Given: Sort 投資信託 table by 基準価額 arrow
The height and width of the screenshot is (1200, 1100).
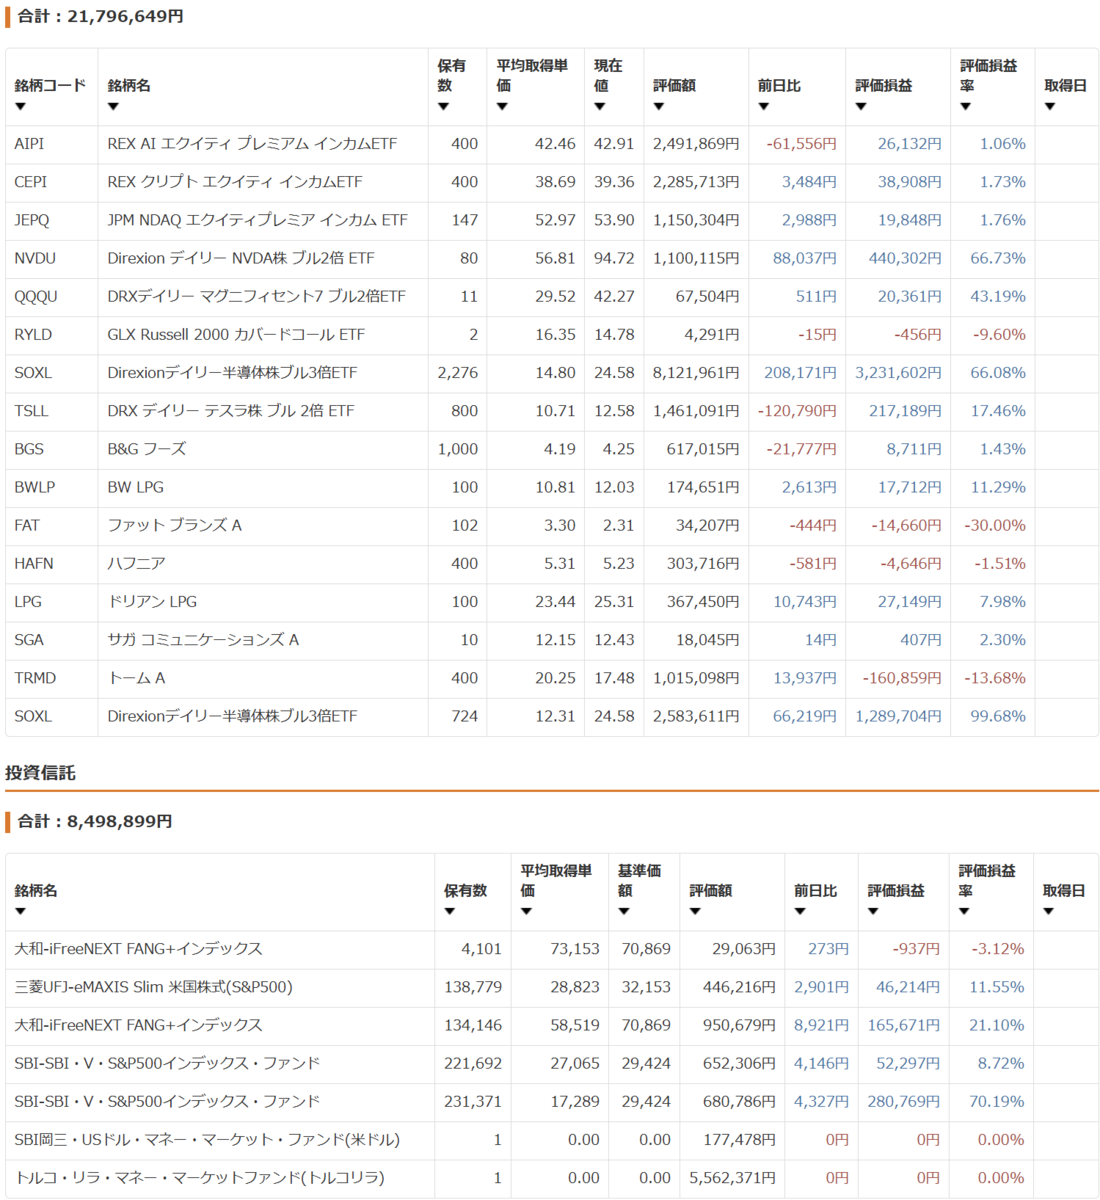Looking at the screenshot, I should pos(623,911).
